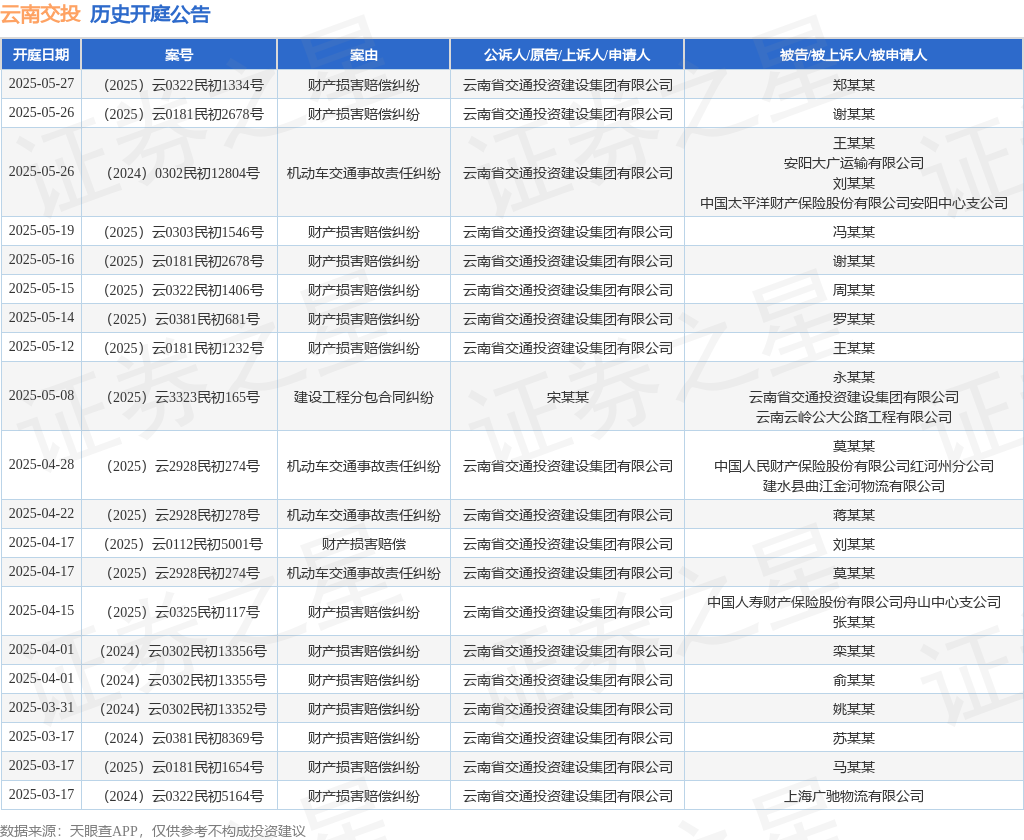Viewport: 1024px width, 840px height.
Task: Select case number (2025)云0112民初5001号
Action: click(x=184, y=544)
